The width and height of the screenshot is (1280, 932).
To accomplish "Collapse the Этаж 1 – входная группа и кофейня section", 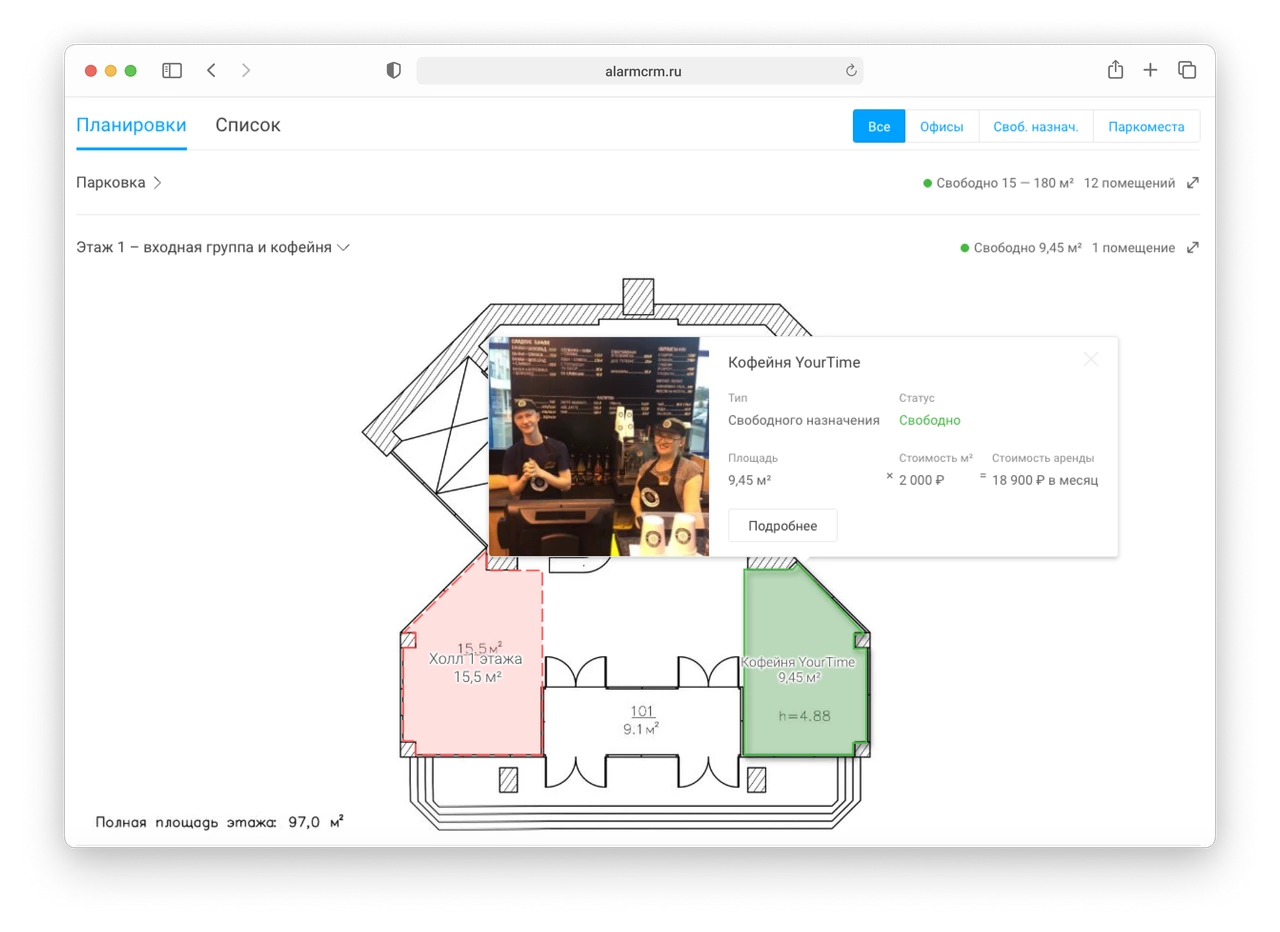I will (x=213, y=248).
